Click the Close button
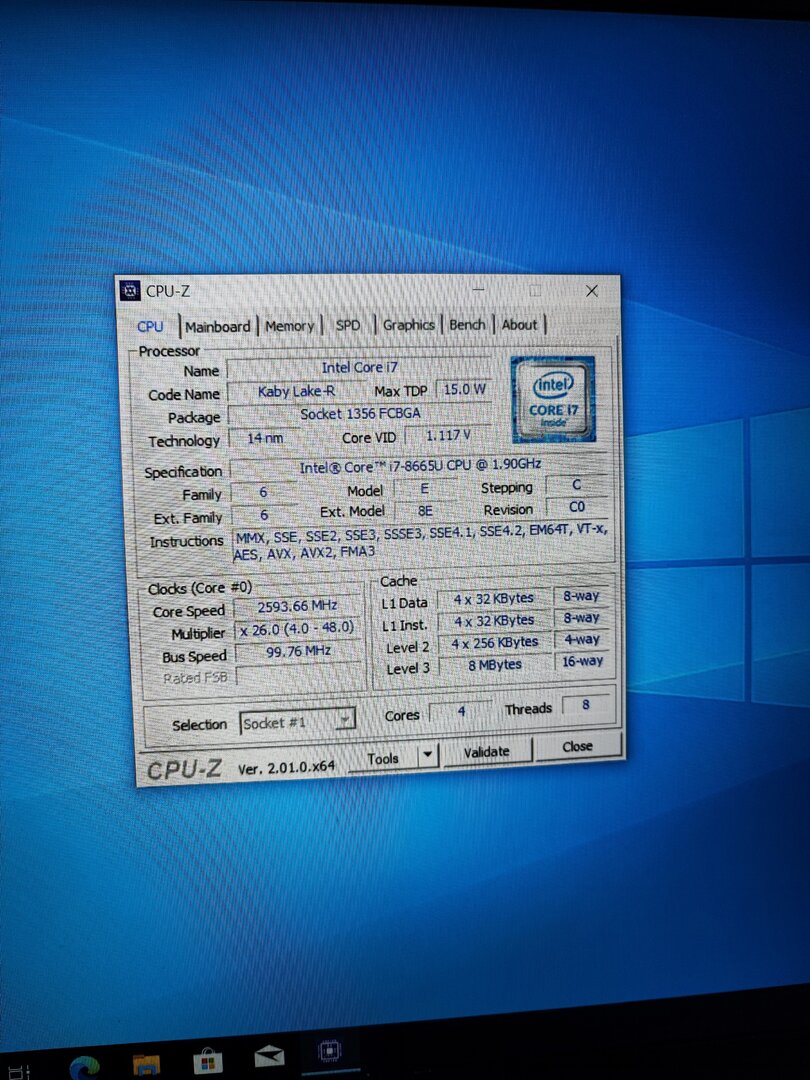Viewport: 810px width, 1080px height. [577, 746]
